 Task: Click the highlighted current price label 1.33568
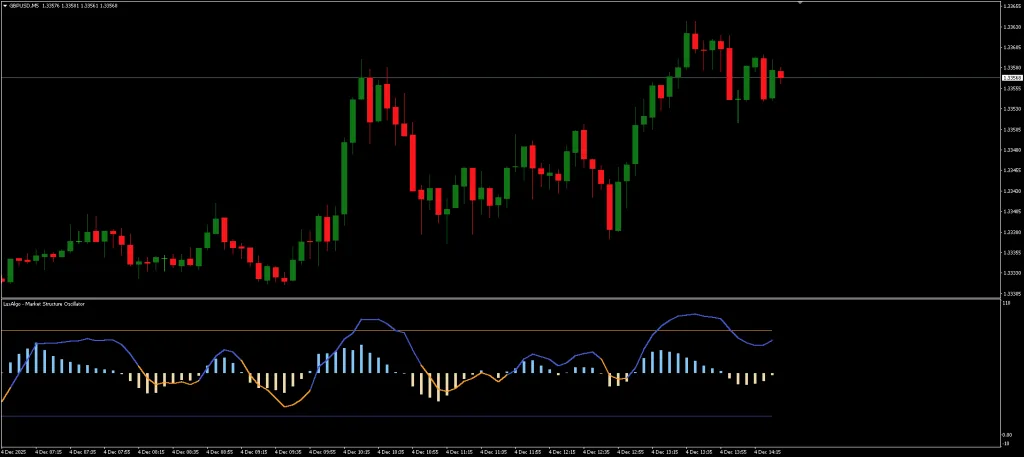click(1010, 77)
